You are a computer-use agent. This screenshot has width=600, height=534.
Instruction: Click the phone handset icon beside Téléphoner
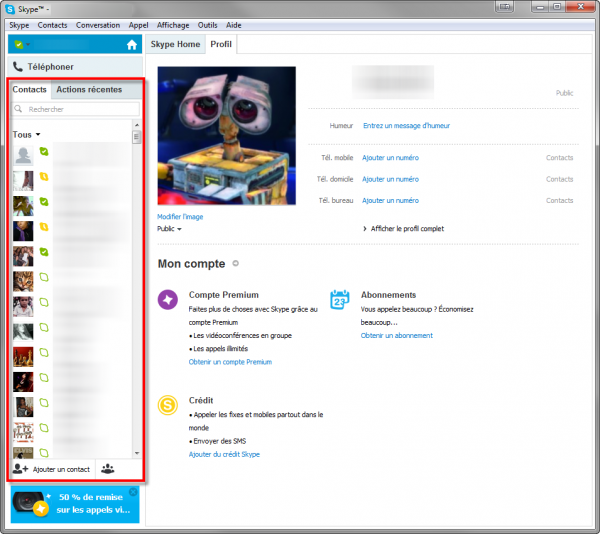(18, 67)
